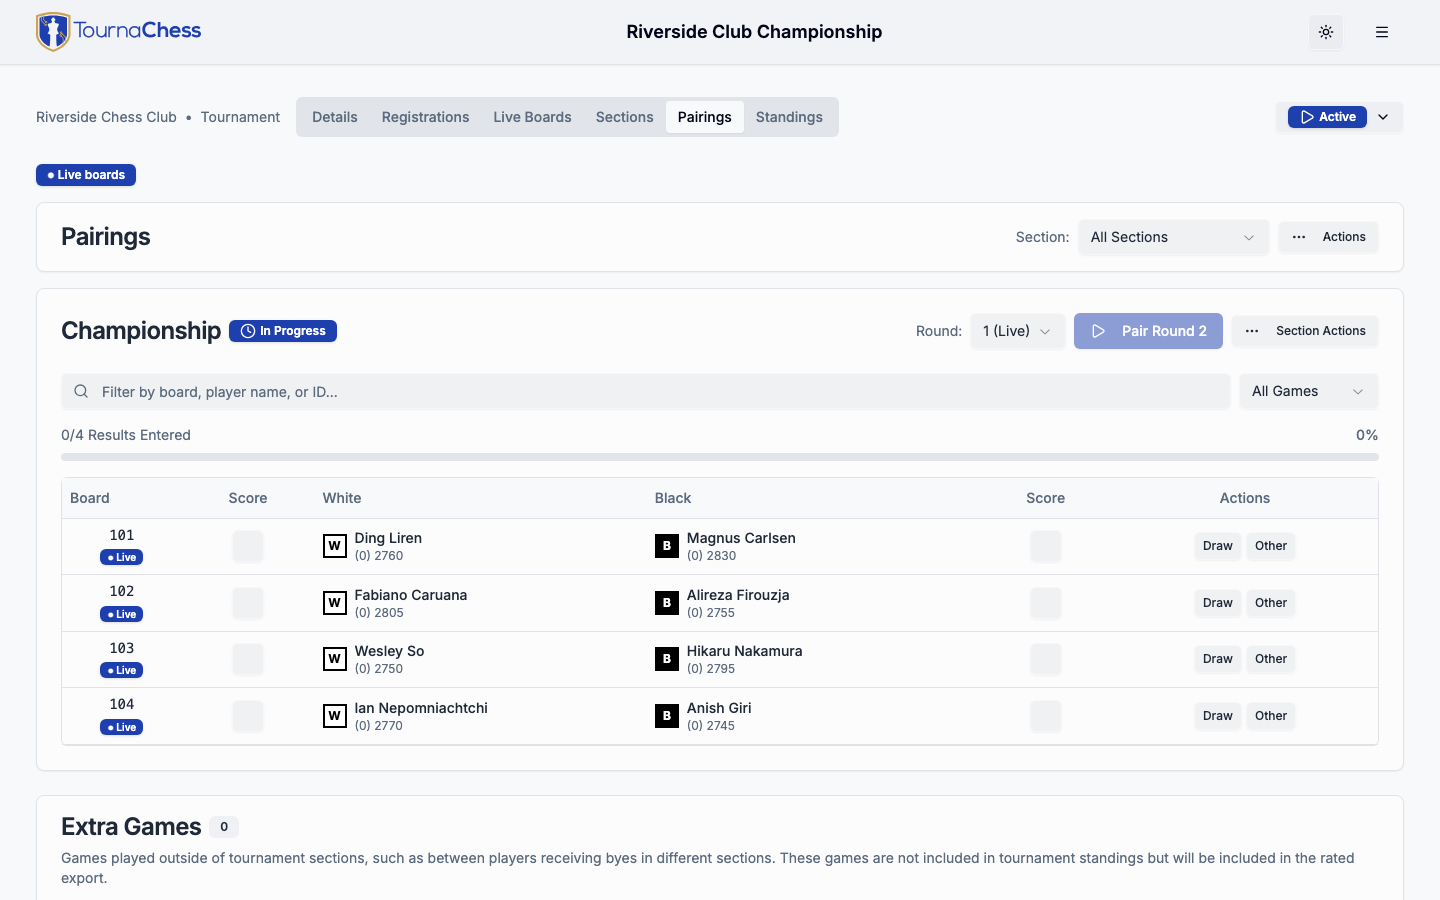This screenshot has width=1440, height=900.
Task: Click the 0/4 Results Entered text
Action: 126,435
